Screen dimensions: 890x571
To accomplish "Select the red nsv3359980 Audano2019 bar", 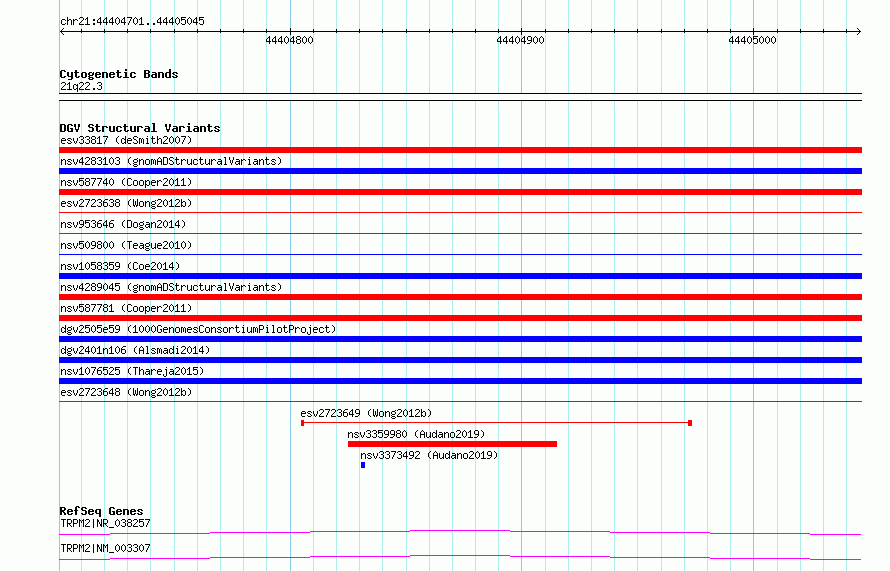I will pos(452,444).
